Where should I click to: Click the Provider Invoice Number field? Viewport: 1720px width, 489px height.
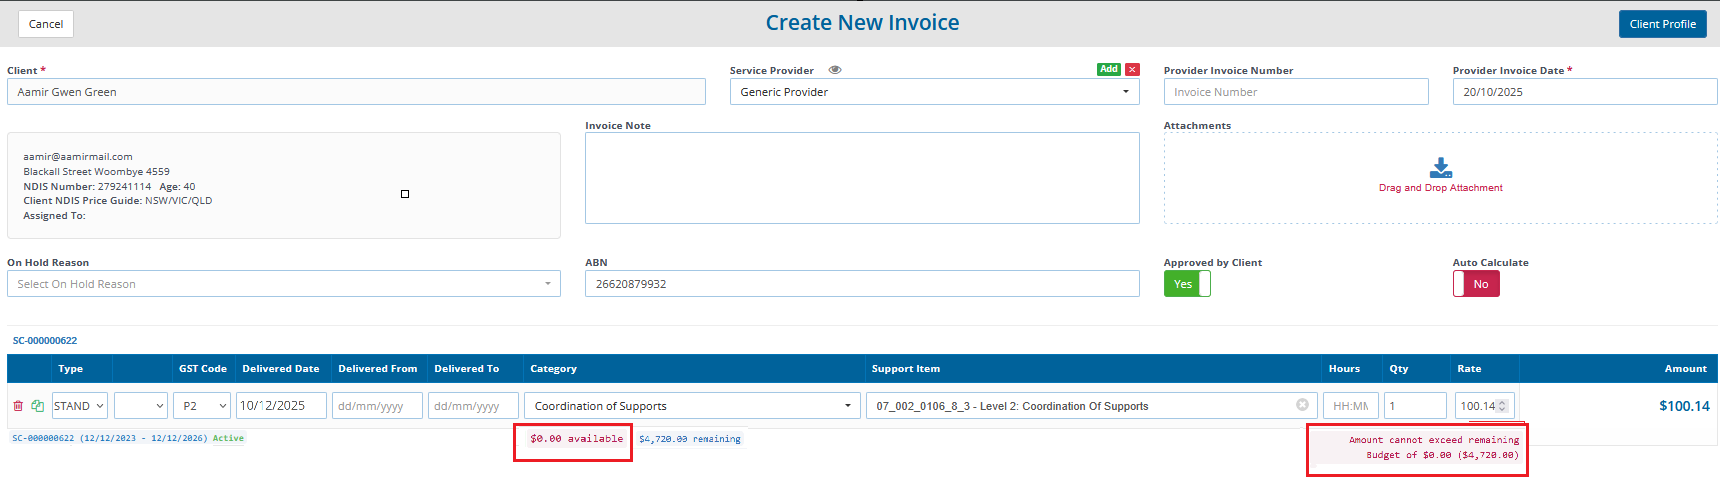coord(1295,92)
